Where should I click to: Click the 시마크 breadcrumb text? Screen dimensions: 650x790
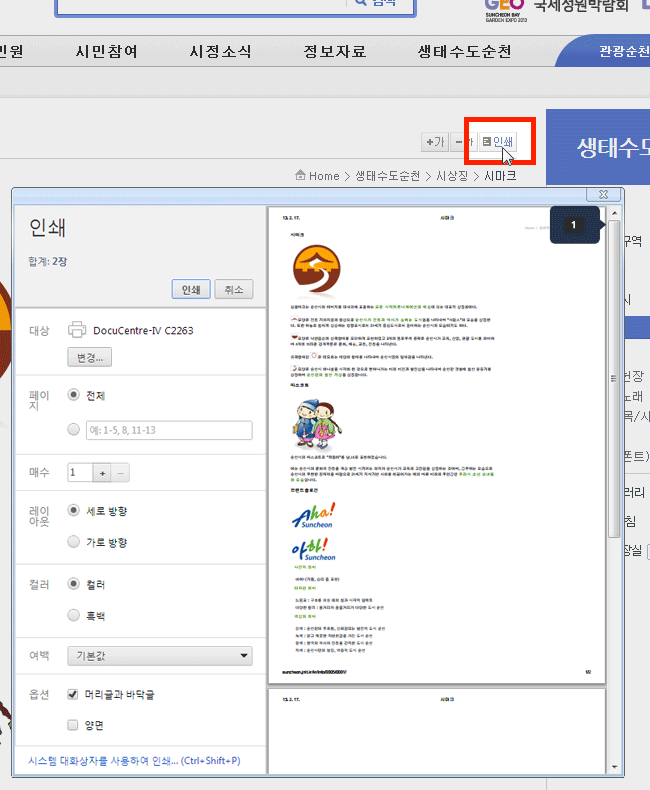(x=500, y=176)
